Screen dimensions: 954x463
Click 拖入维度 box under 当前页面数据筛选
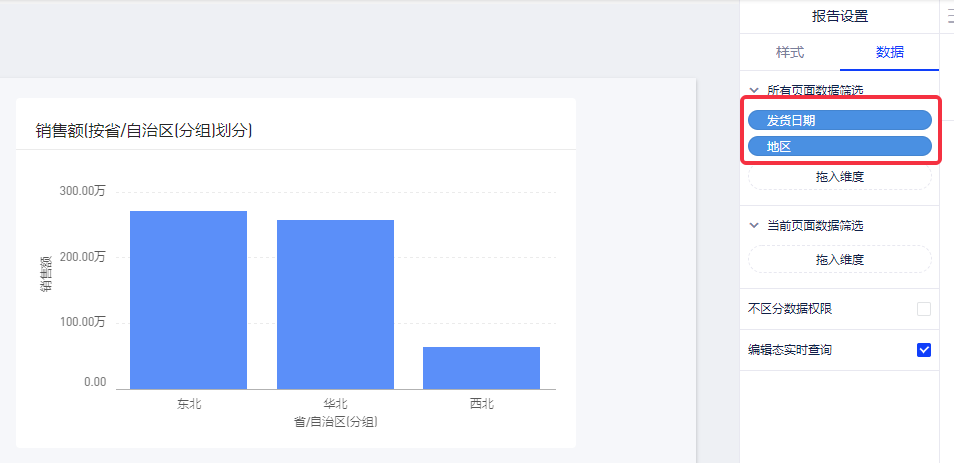[x=839, y=260]
